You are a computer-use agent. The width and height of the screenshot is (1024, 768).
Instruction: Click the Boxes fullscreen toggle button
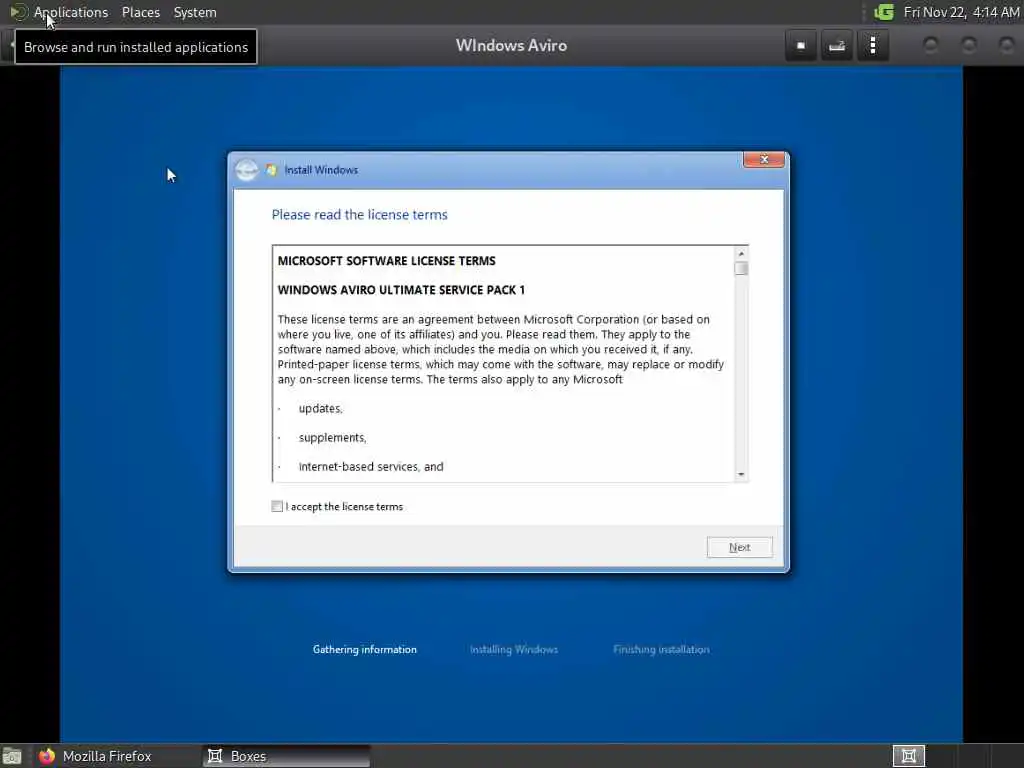[x=801, y=46]
